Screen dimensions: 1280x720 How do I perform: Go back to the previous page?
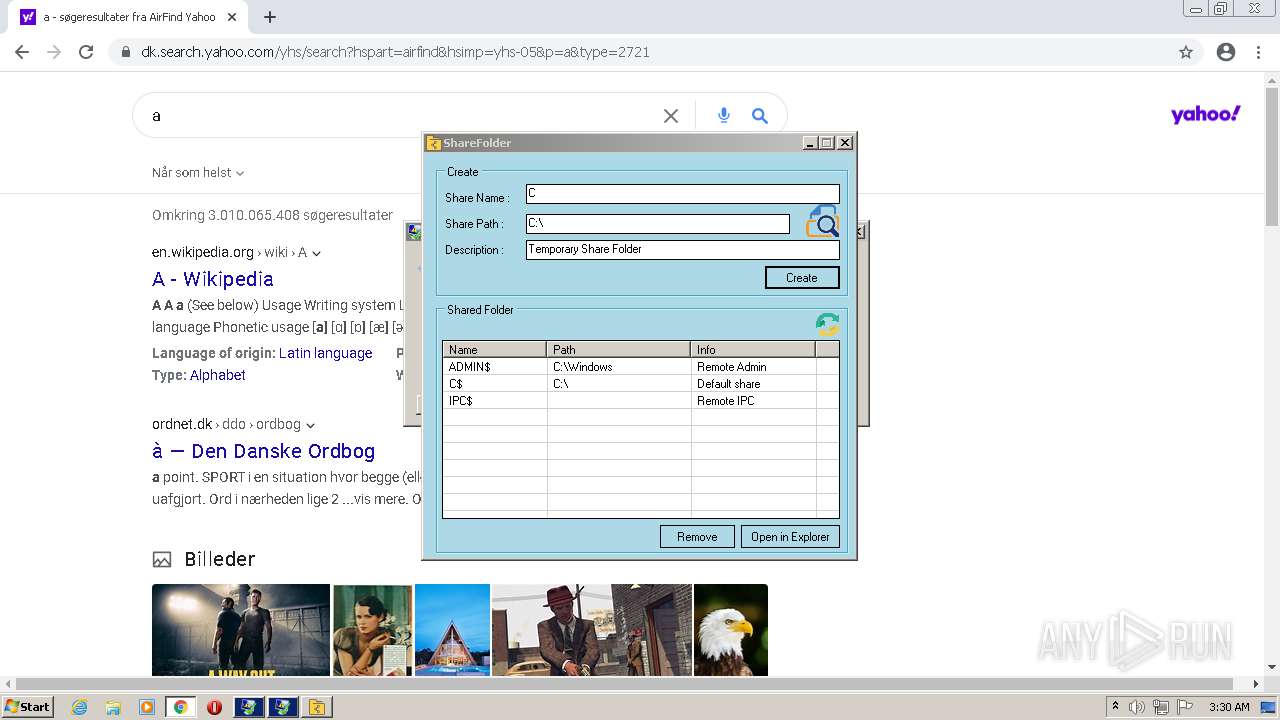22,52
